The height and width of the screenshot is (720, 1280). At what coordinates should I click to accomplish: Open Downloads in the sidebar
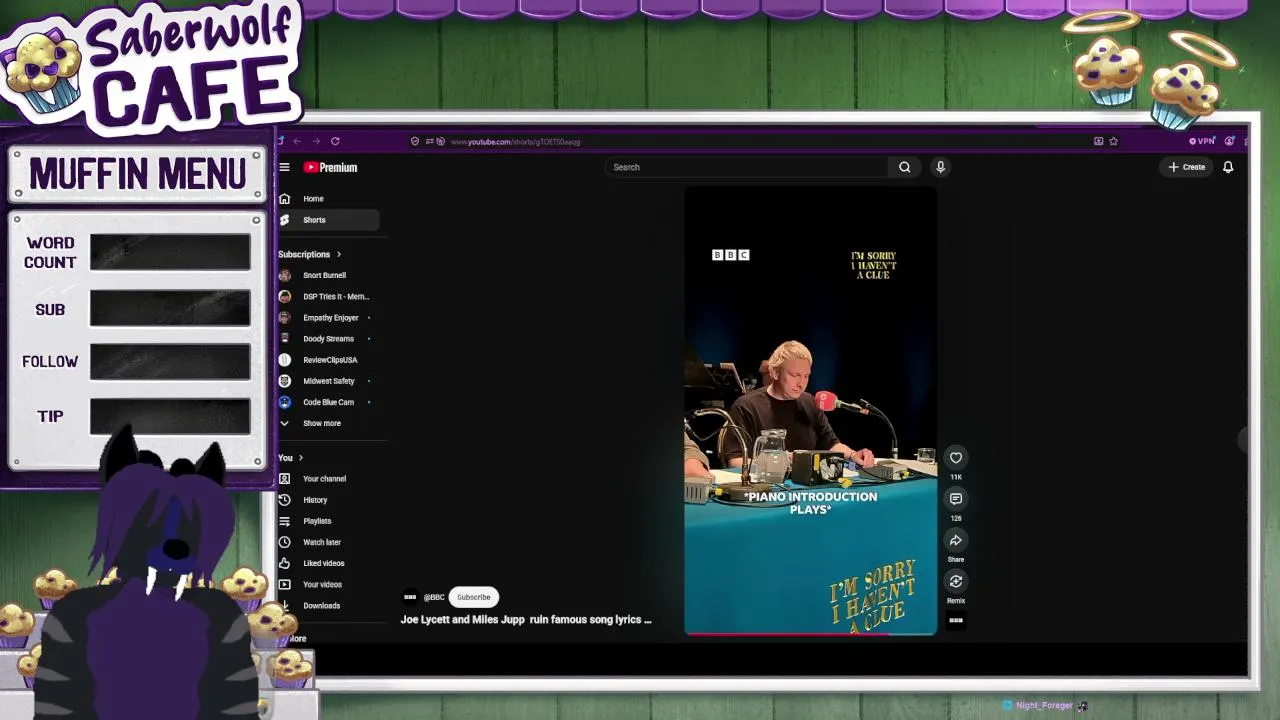328,606
